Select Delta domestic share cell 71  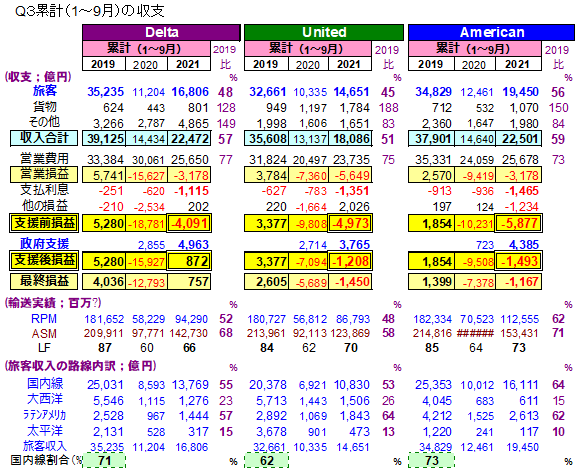tap(104, 460)
